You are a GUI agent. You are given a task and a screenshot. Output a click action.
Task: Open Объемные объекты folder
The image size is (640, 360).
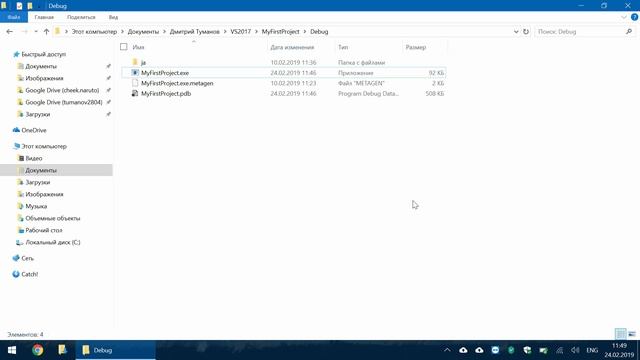53,218
